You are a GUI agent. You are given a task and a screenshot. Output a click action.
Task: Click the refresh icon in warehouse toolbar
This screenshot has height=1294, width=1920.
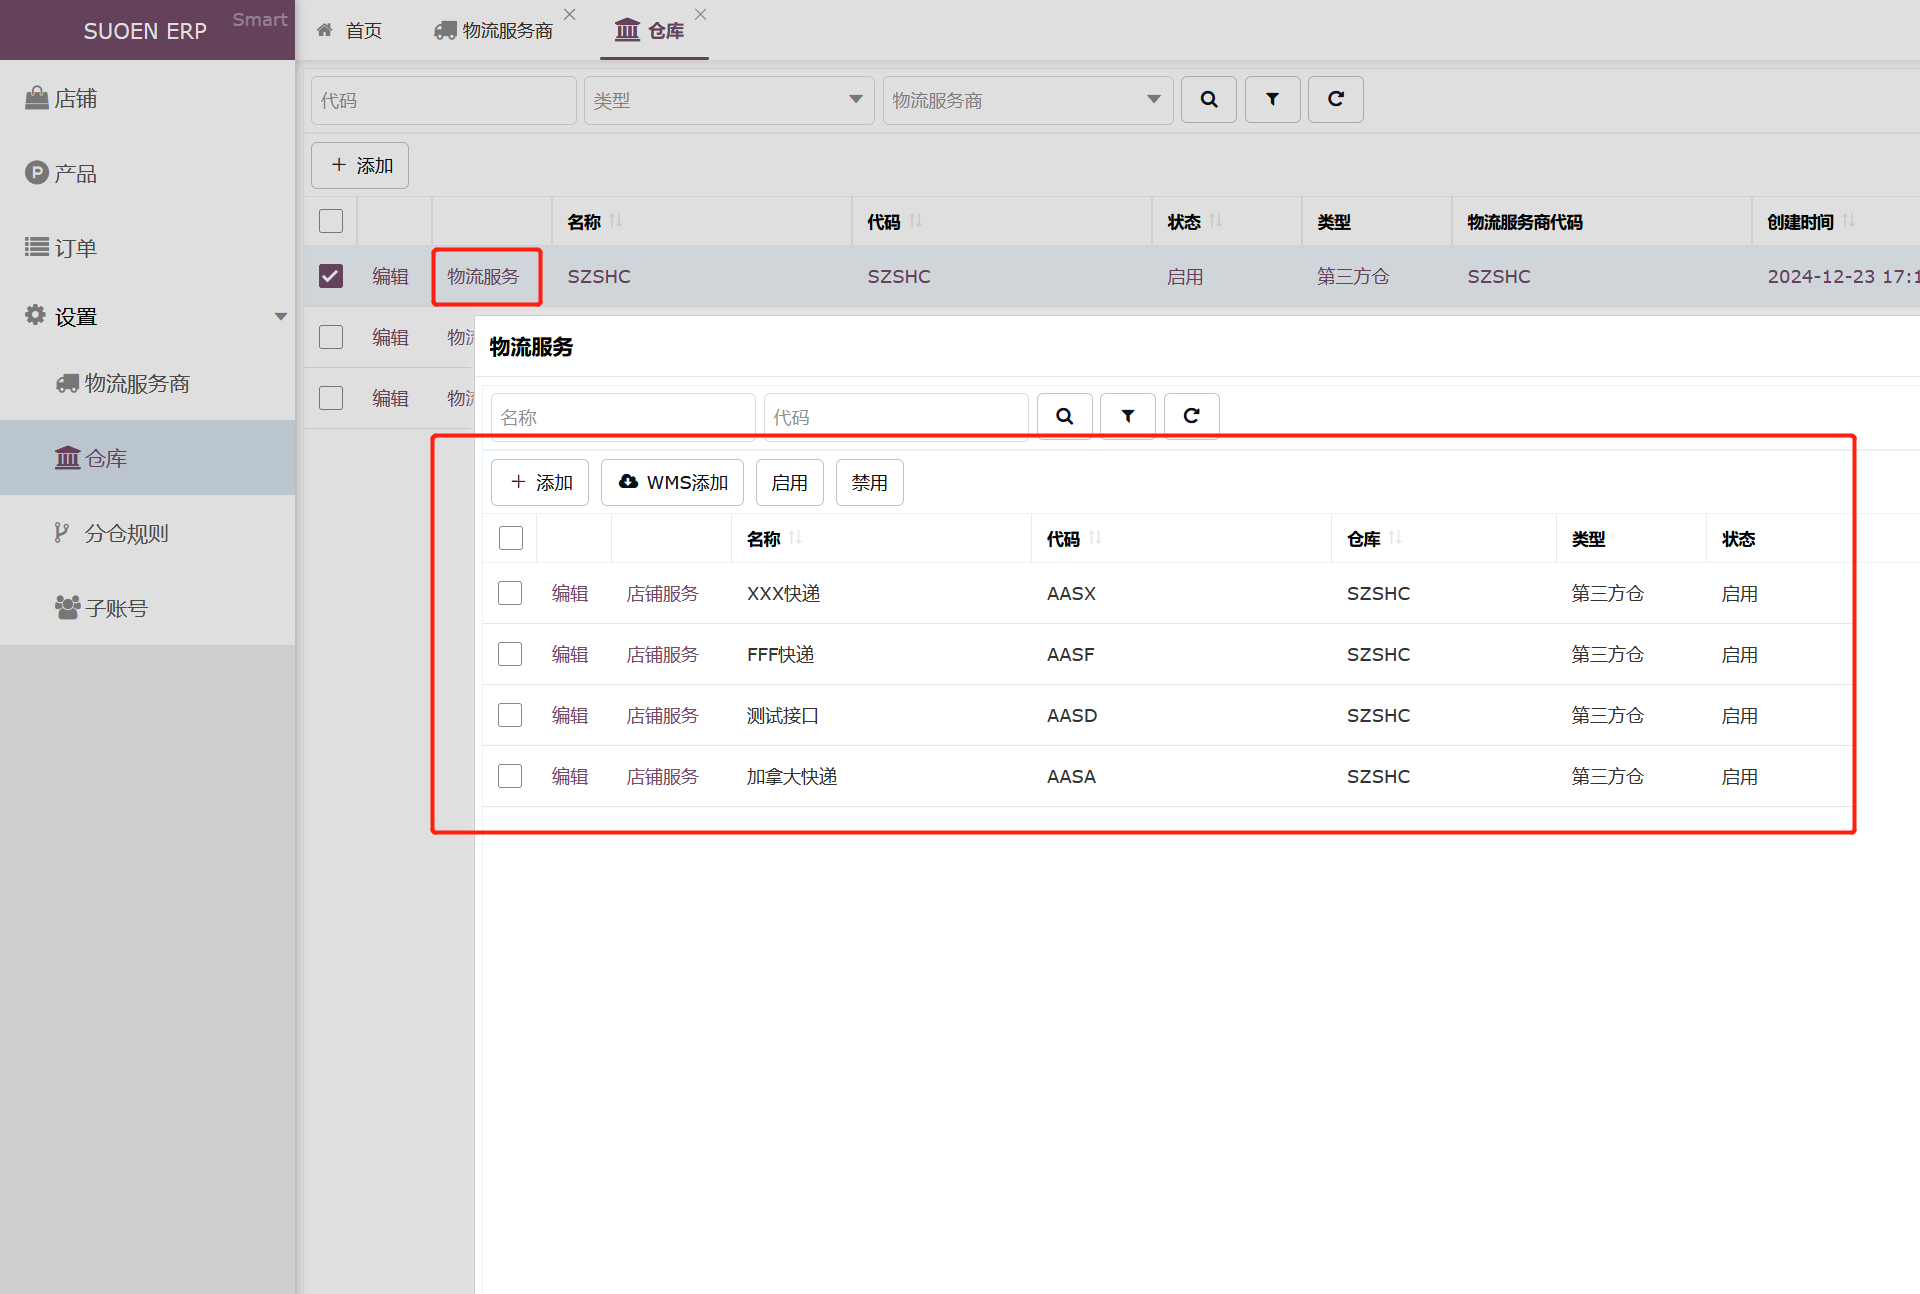pyautogui.click(x=1336, y=100)
